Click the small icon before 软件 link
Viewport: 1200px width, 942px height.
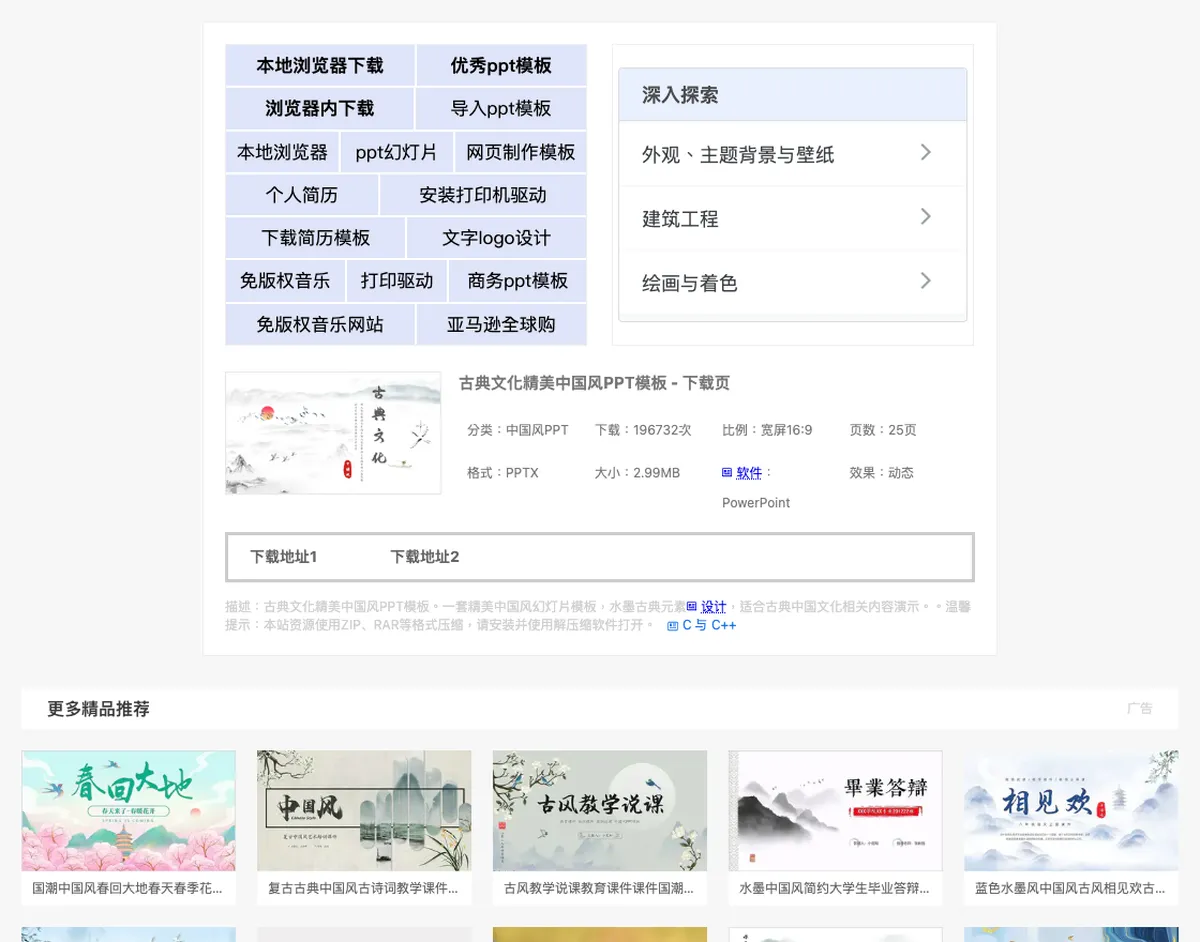(727, 473)
